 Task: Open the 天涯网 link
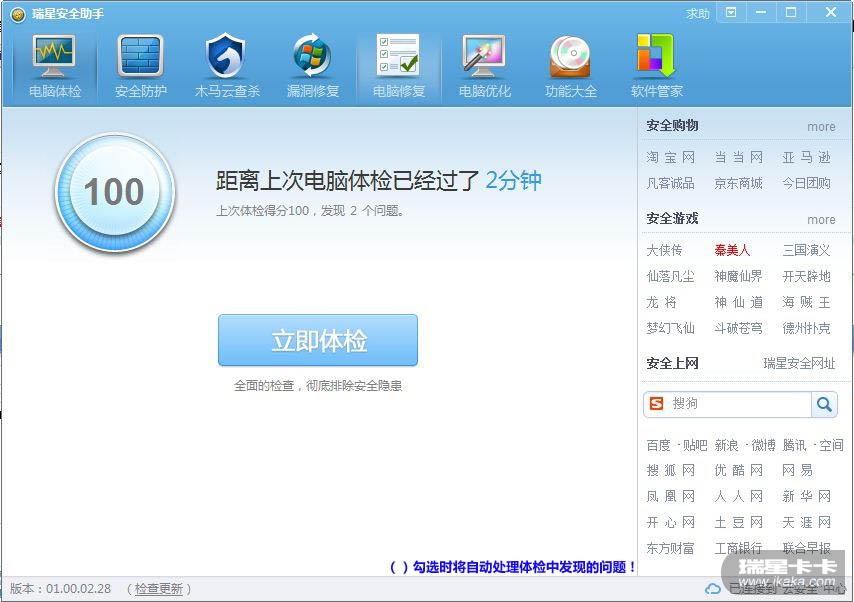(x=807, y=523)
